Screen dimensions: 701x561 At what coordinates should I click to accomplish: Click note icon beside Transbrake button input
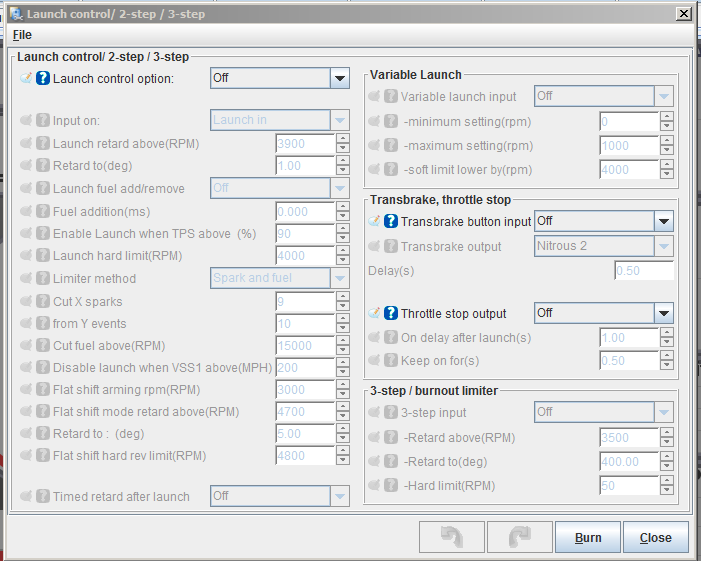374,221
